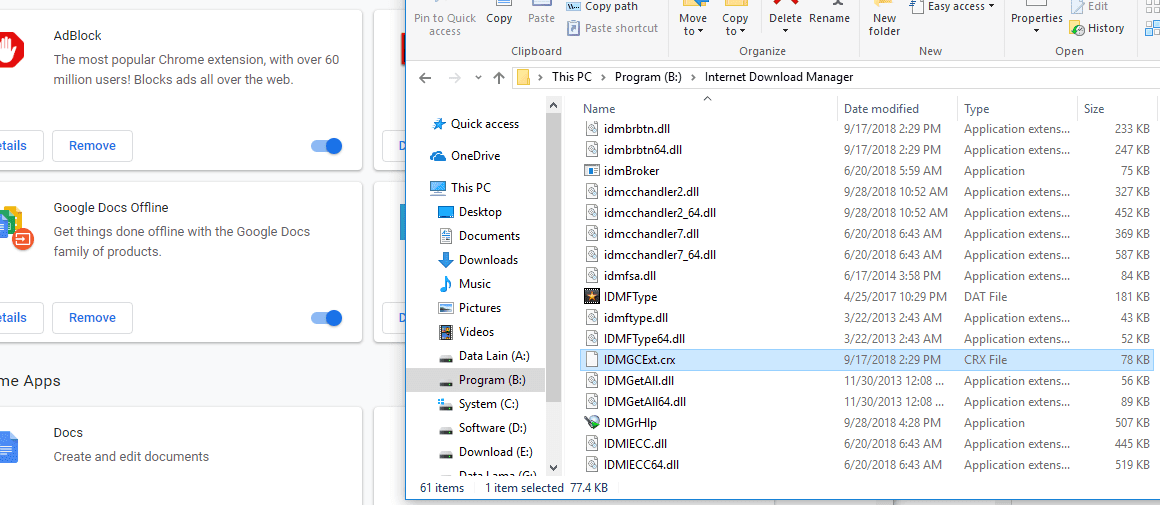Click Copy path in Clipboard group

coord(603,7)
